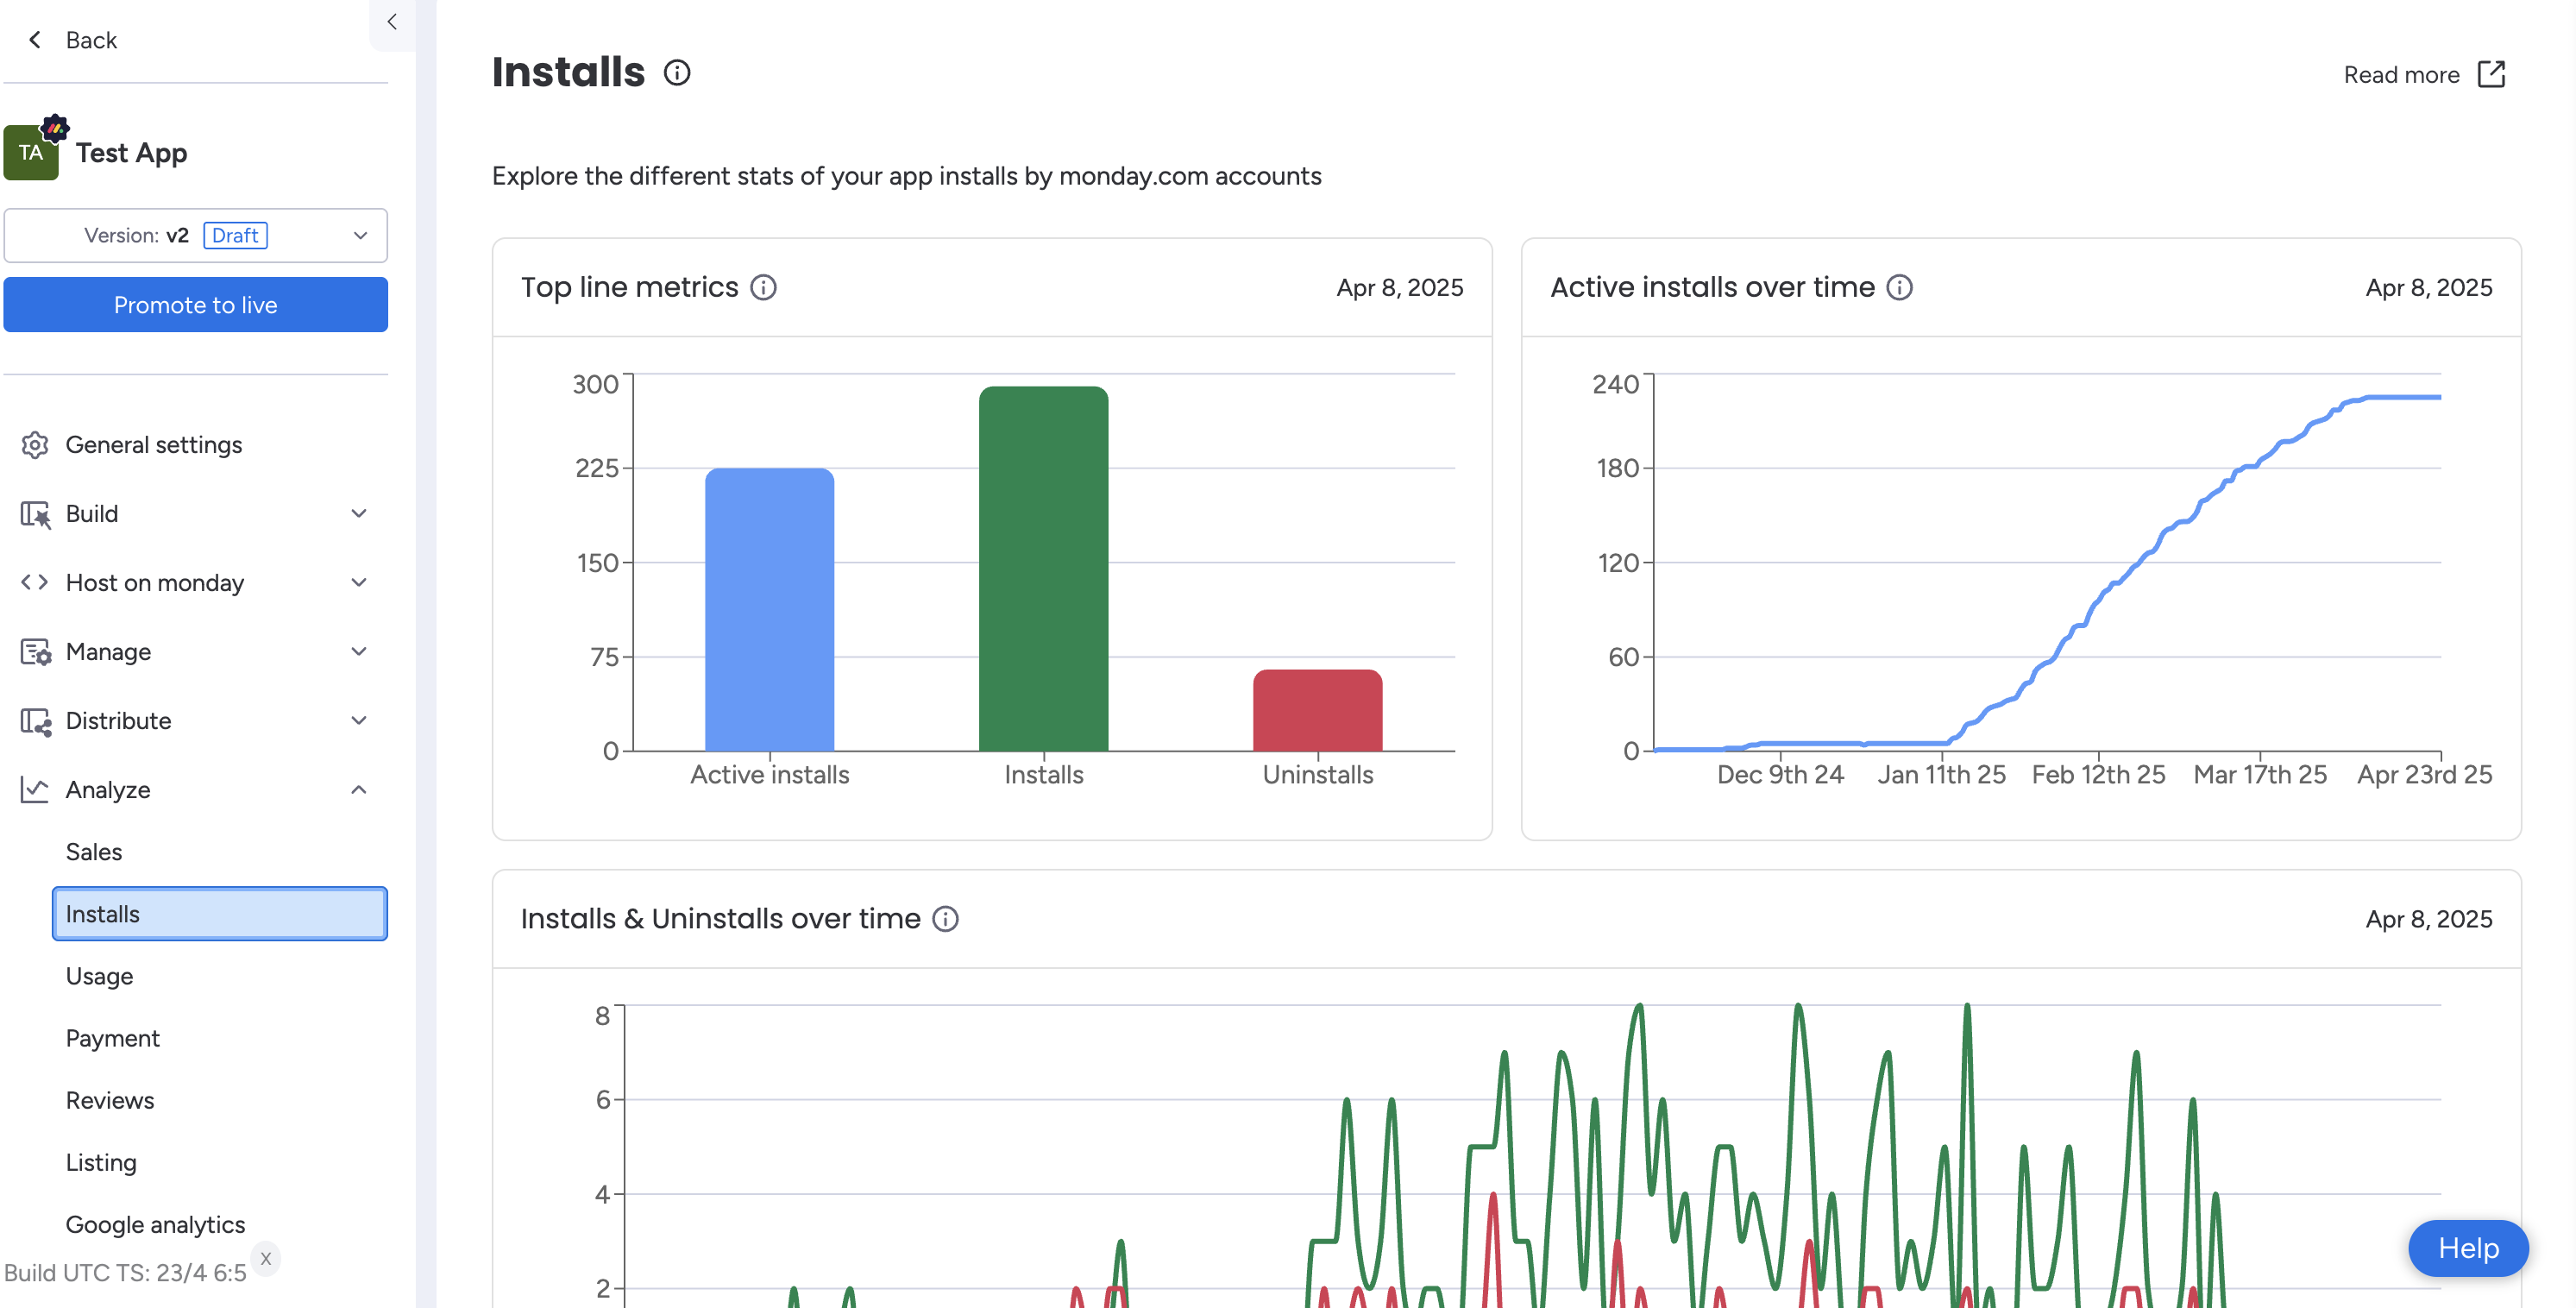Open the Version v2 Draft dropdown
The width and height of the screenshot is (2576, 1308).
click(196, 236)
